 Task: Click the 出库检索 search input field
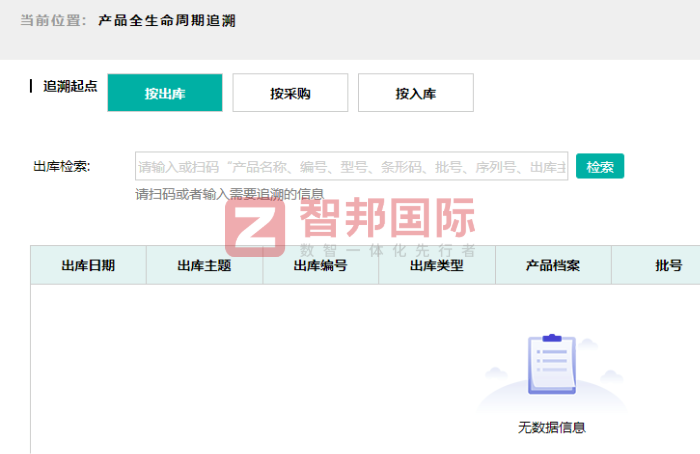click(x=351, y=166)
